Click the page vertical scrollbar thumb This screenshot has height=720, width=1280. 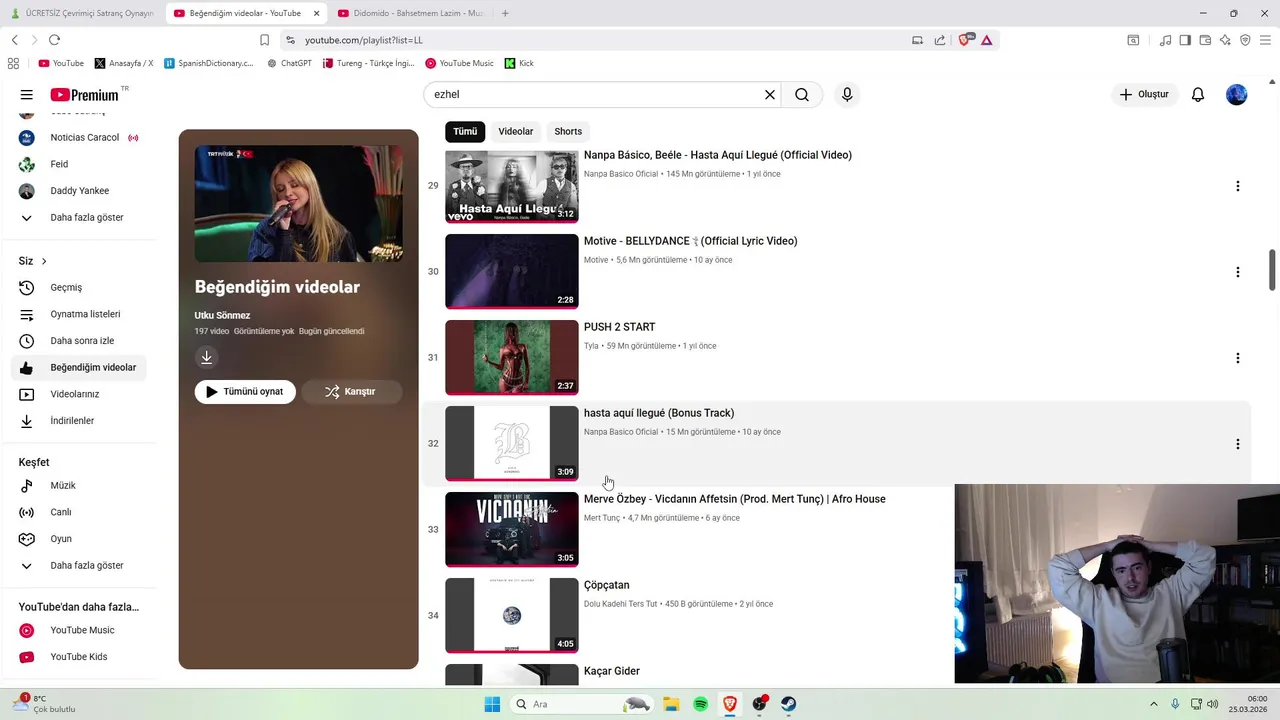[1273, 270]
